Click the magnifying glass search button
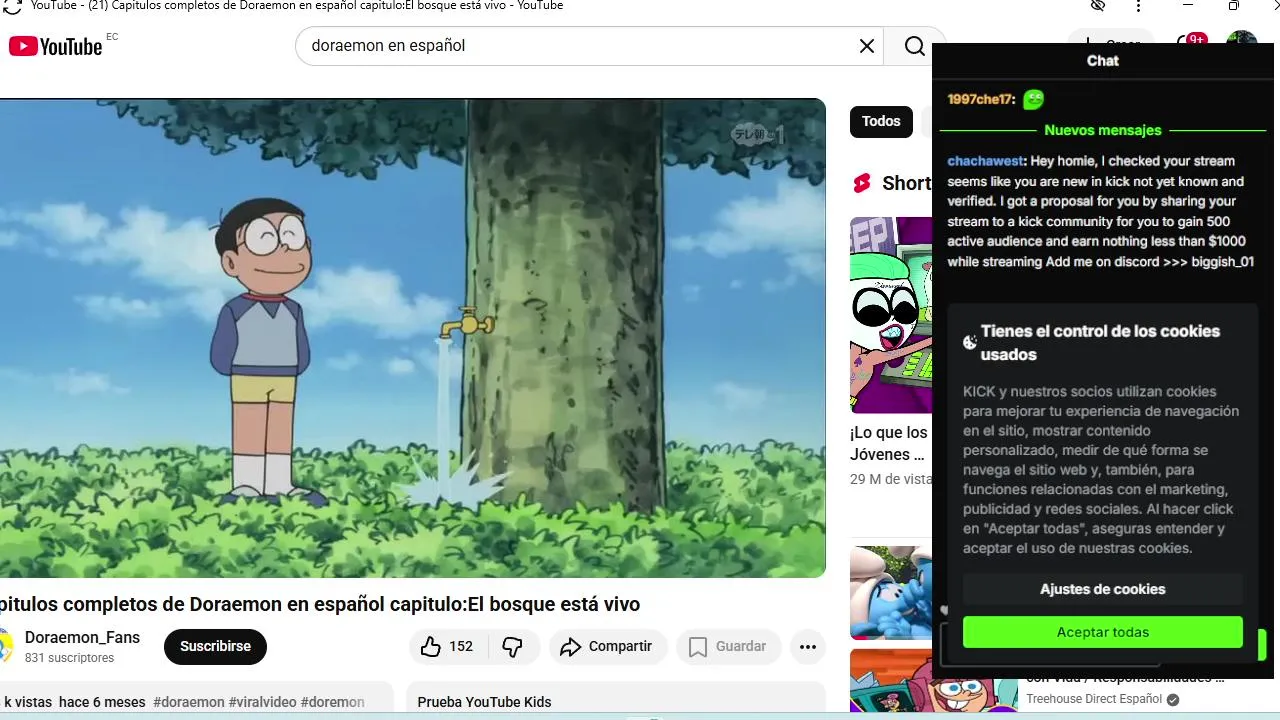 tap(915, 46)
